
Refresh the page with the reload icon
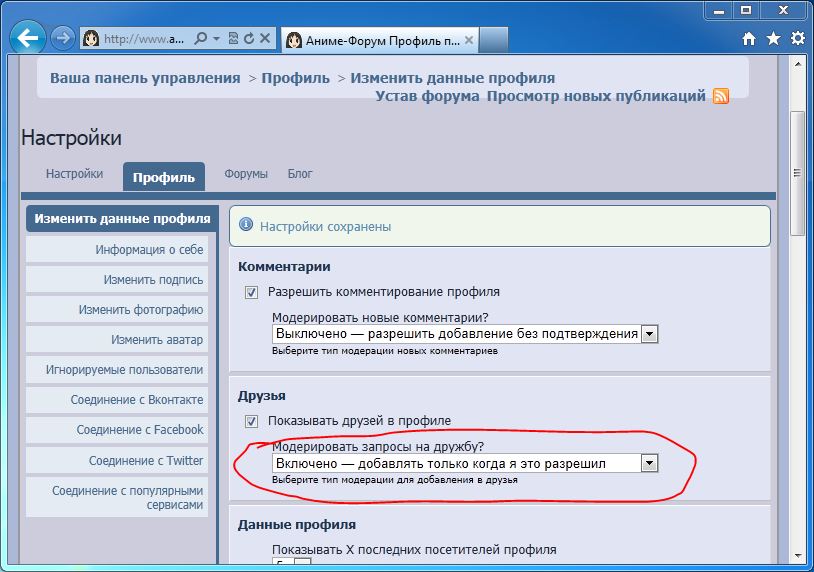point(248,39)
